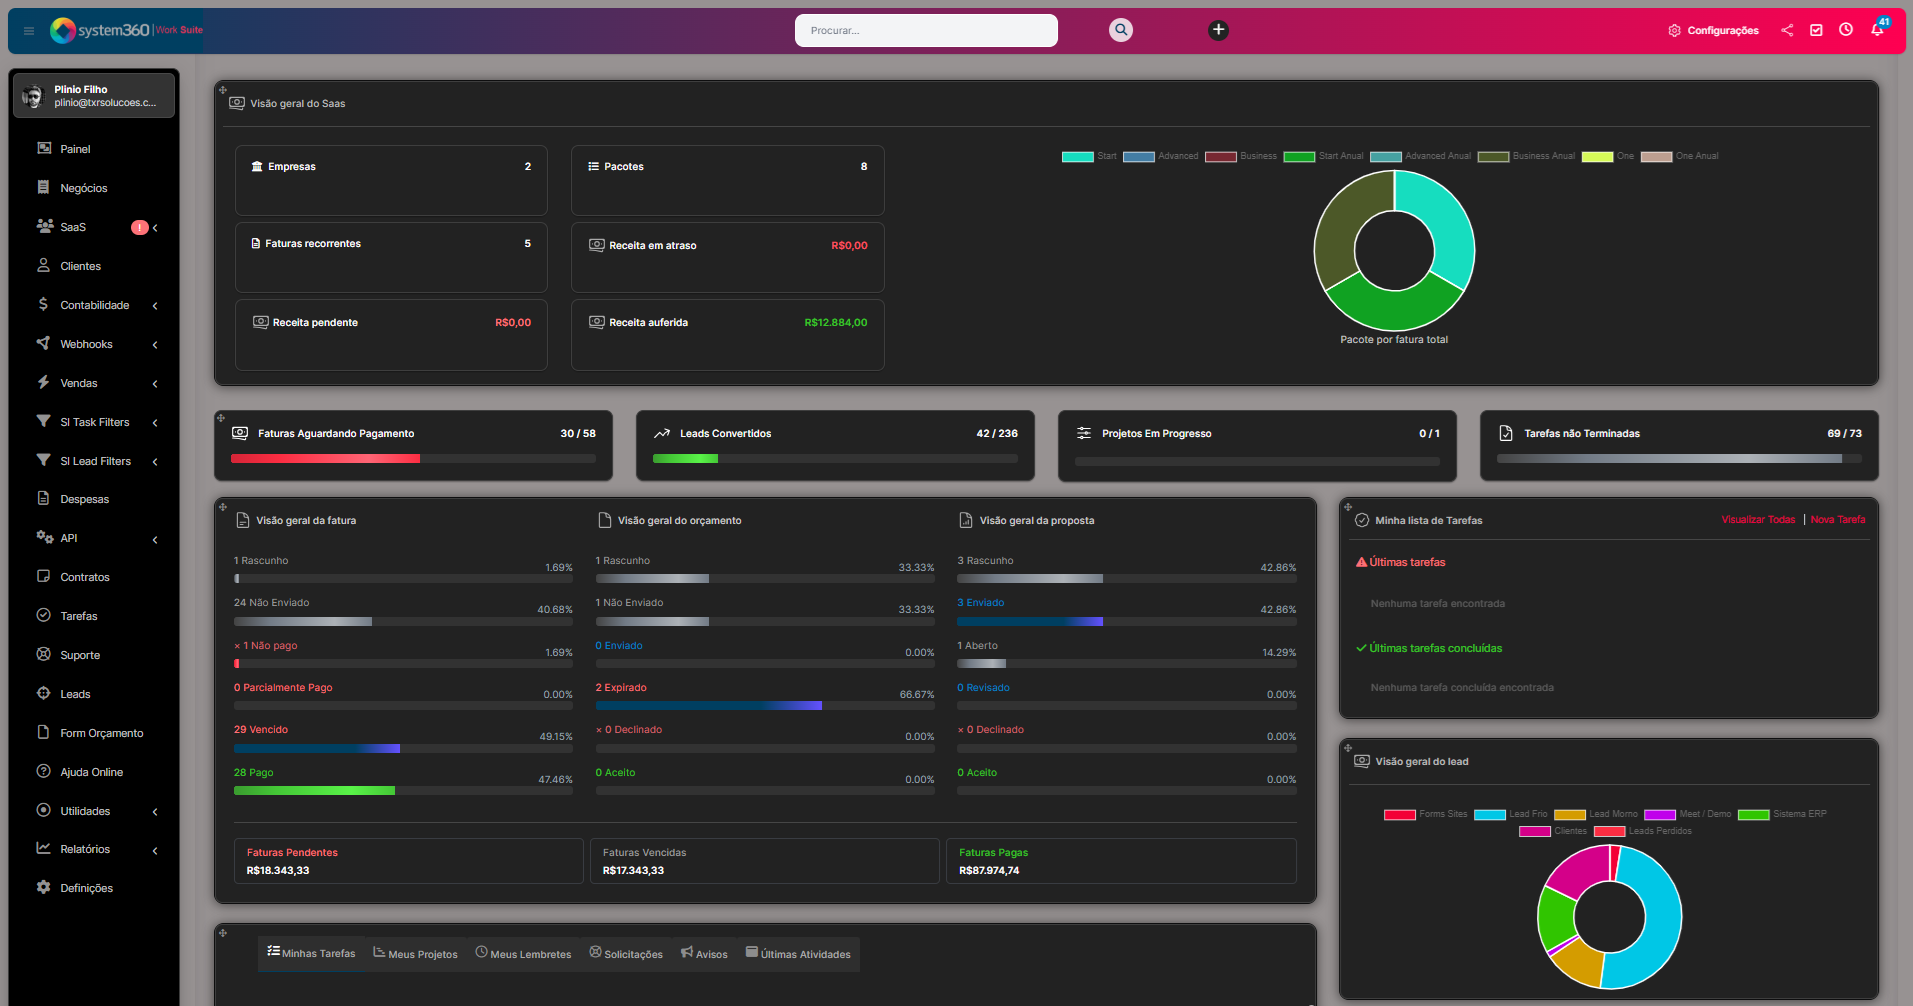This screenshot has height=1006, width=1913.
Task: Toggle Lead Frio legend in lead chart
Action: pos(1510,814)
